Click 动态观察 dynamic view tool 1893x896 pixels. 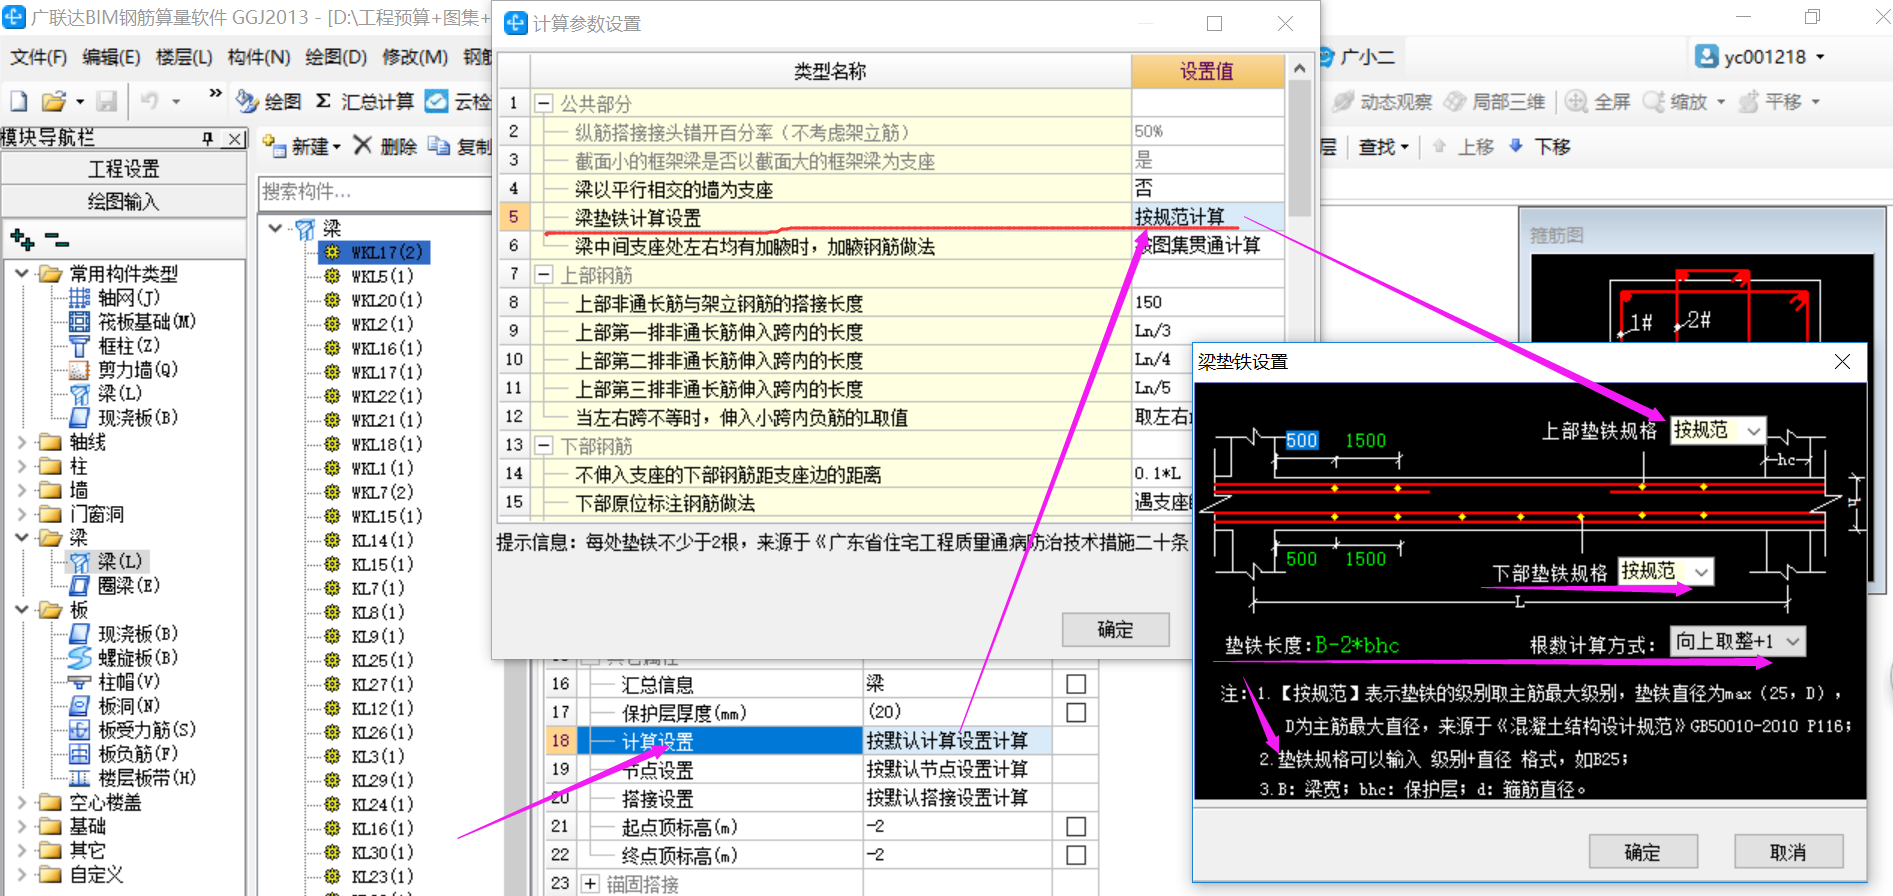(x=1383, y=102)
